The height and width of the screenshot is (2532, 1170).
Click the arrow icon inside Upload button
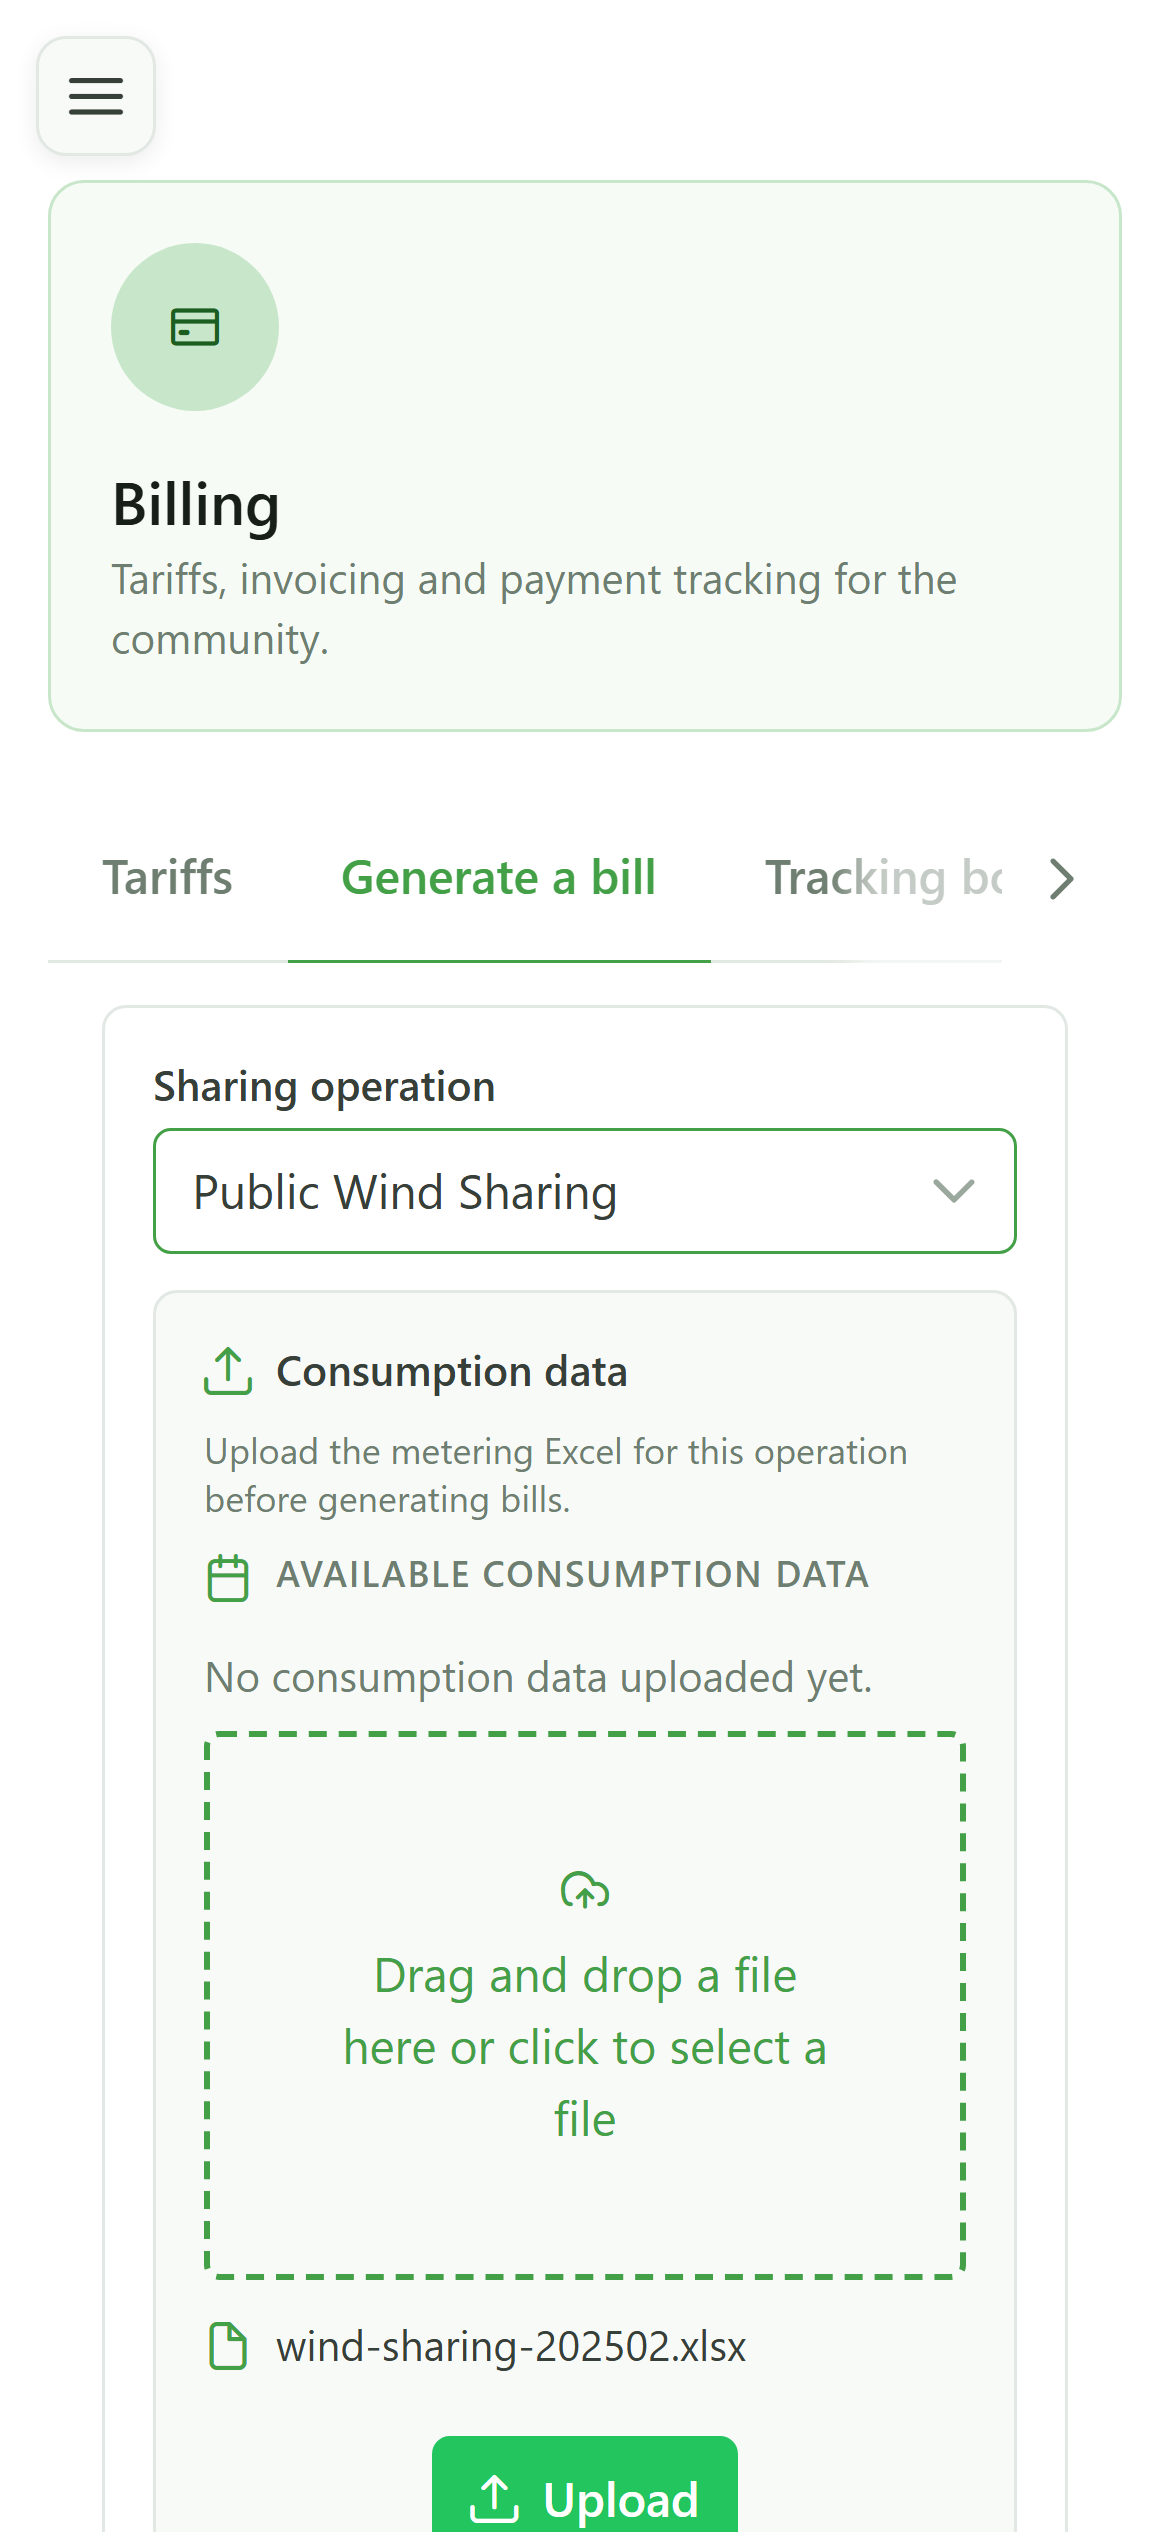(494, 2499)
